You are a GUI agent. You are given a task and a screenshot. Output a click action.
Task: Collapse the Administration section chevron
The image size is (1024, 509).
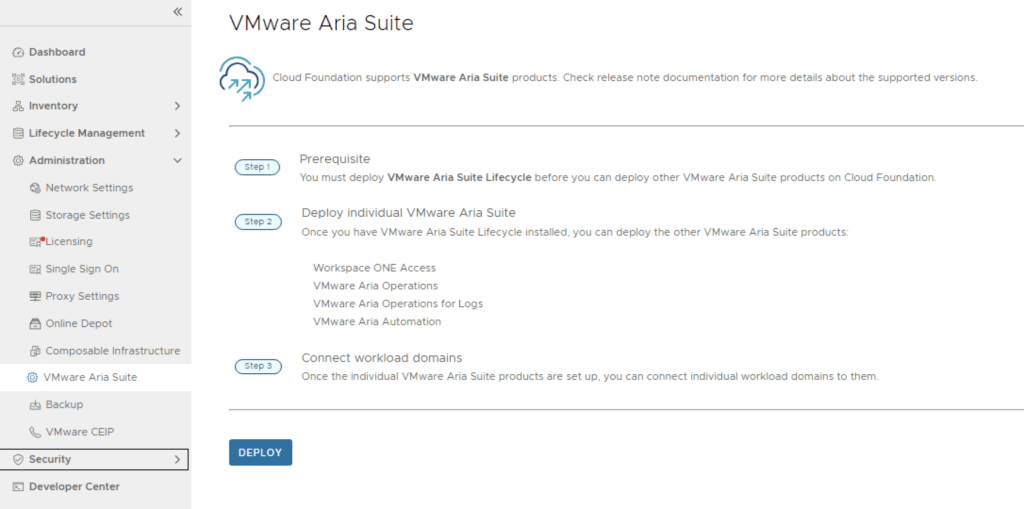[177, 160]
